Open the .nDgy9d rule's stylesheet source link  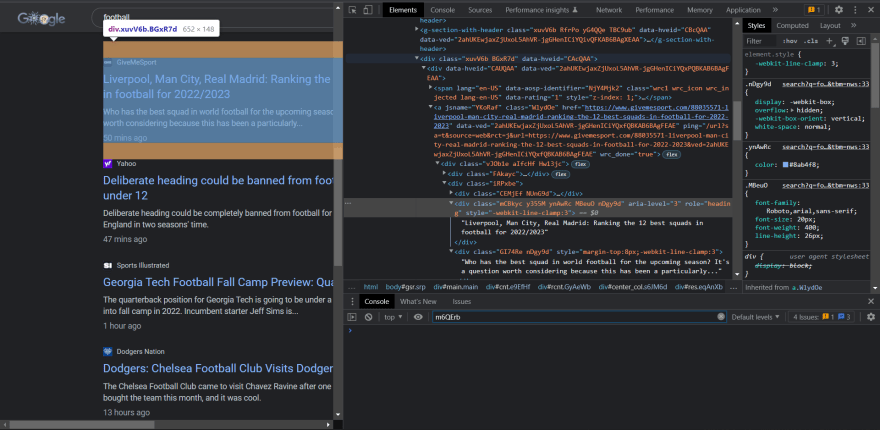[x=826, y=84]
